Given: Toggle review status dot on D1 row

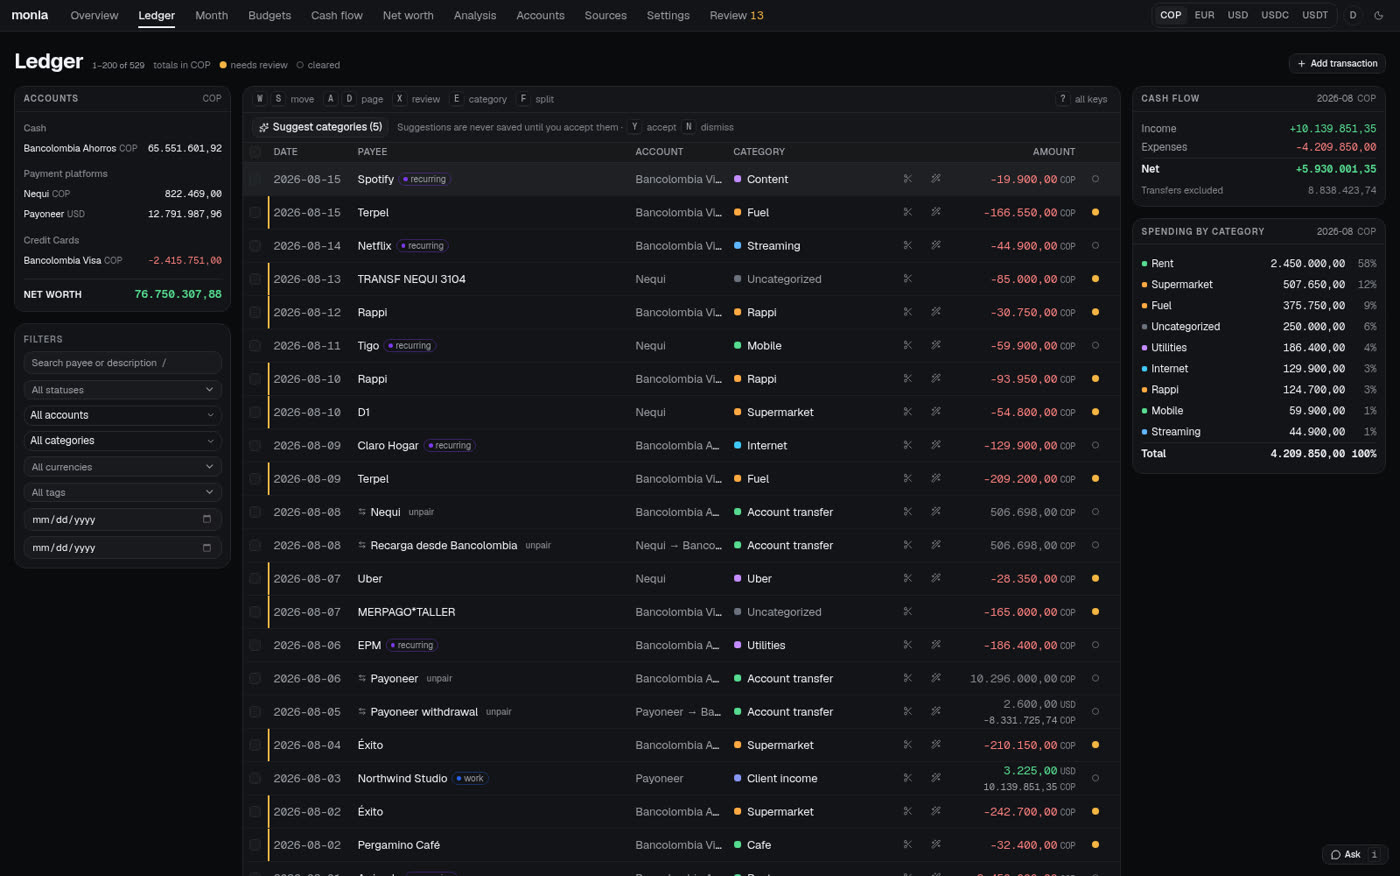Looking at the screenshot, I should (x=1095, y=412).
